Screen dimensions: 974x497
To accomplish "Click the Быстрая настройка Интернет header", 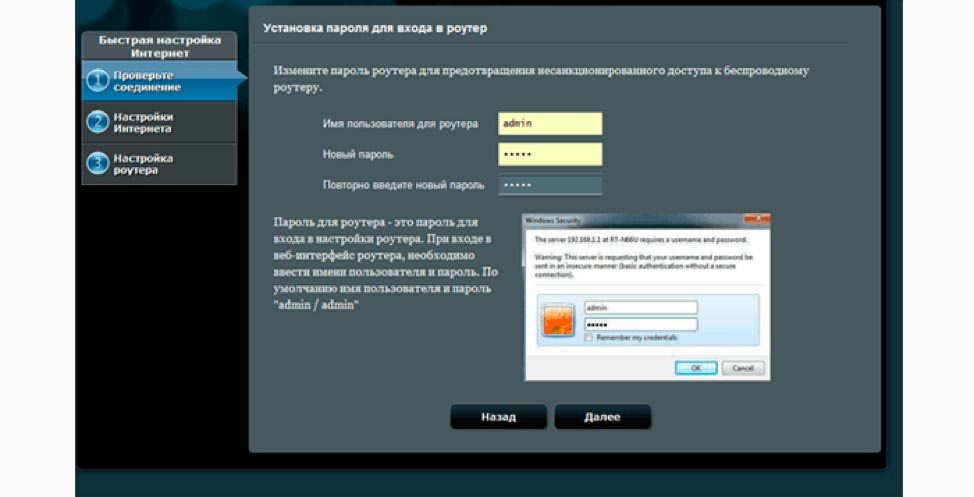I will [x=160, y=46].
